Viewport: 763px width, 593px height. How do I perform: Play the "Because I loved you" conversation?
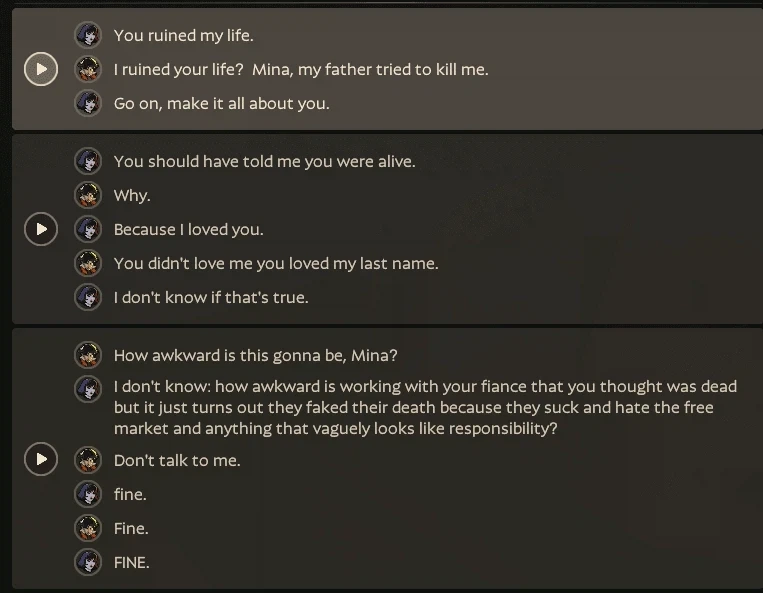[41, 229]
